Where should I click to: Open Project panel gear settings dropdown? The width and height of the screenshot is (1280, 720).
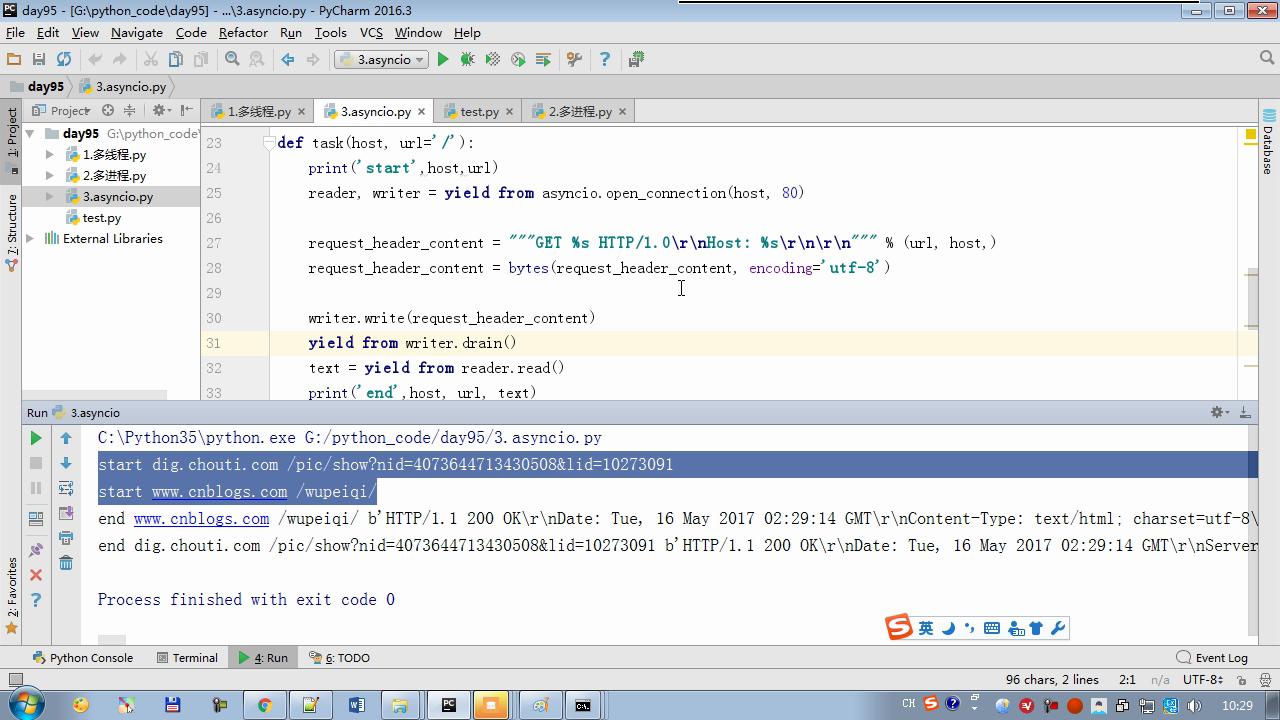click(161, 111)
